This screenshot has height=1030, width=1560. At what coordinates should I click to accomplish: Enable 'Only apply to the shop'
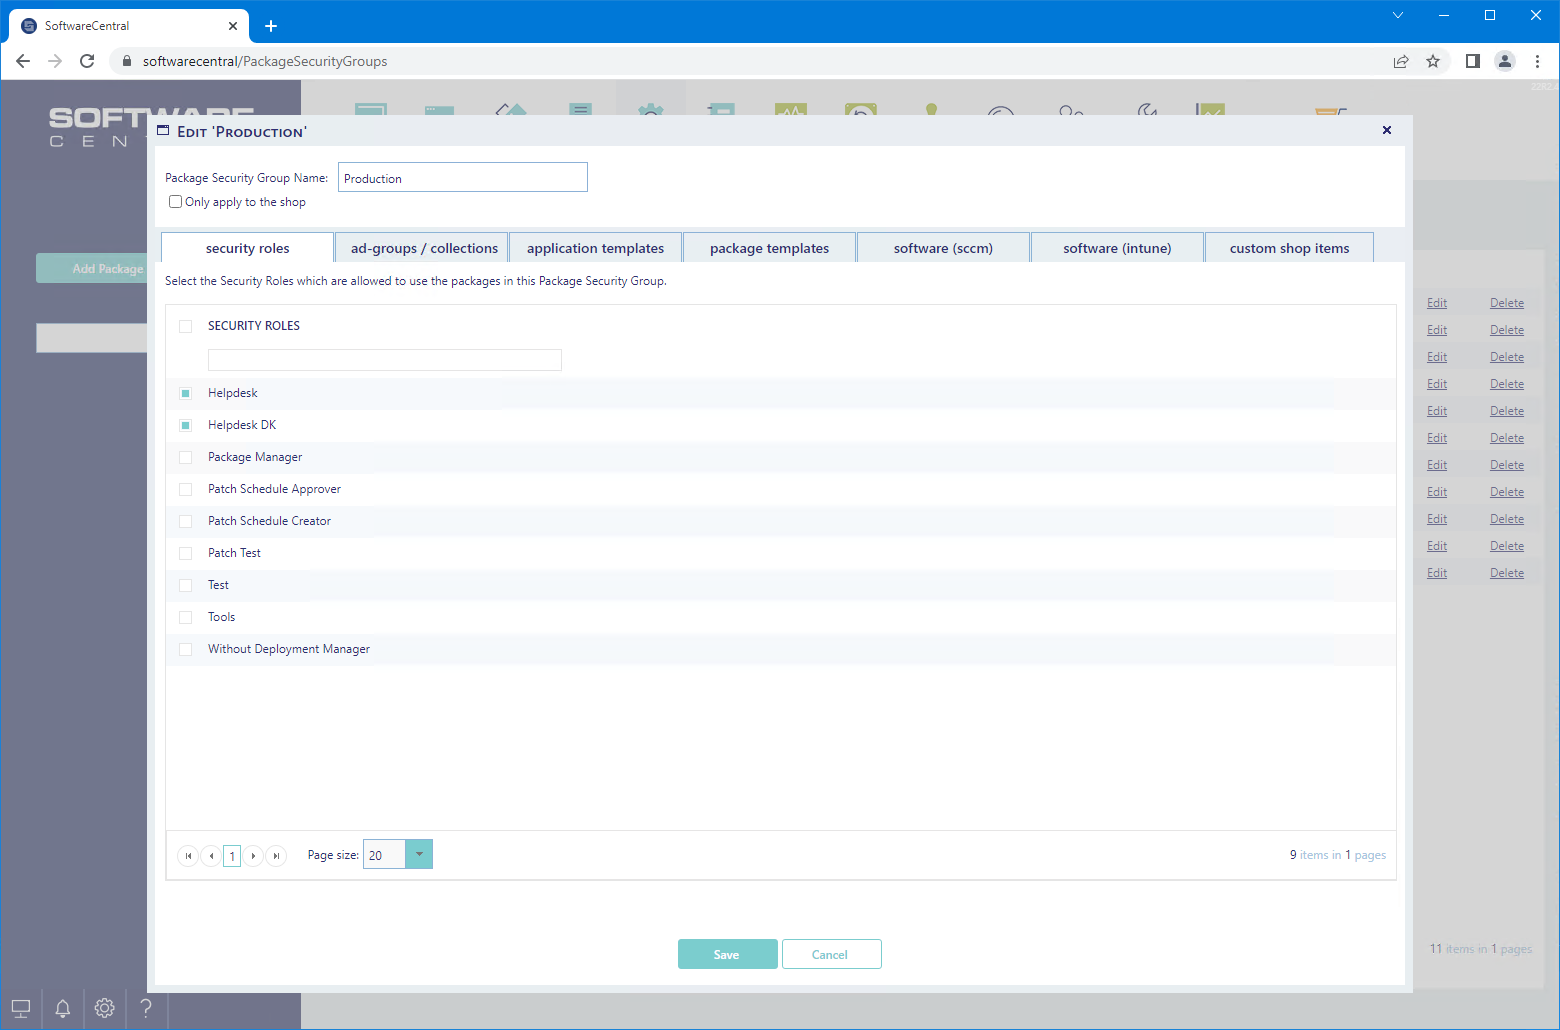tap(176, 202)
